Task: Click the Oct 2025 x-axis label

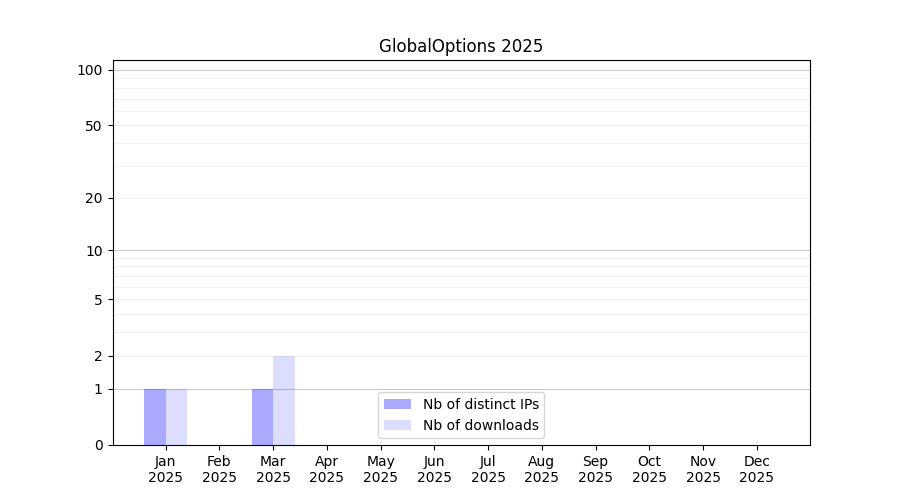Action: click(649, 469)
